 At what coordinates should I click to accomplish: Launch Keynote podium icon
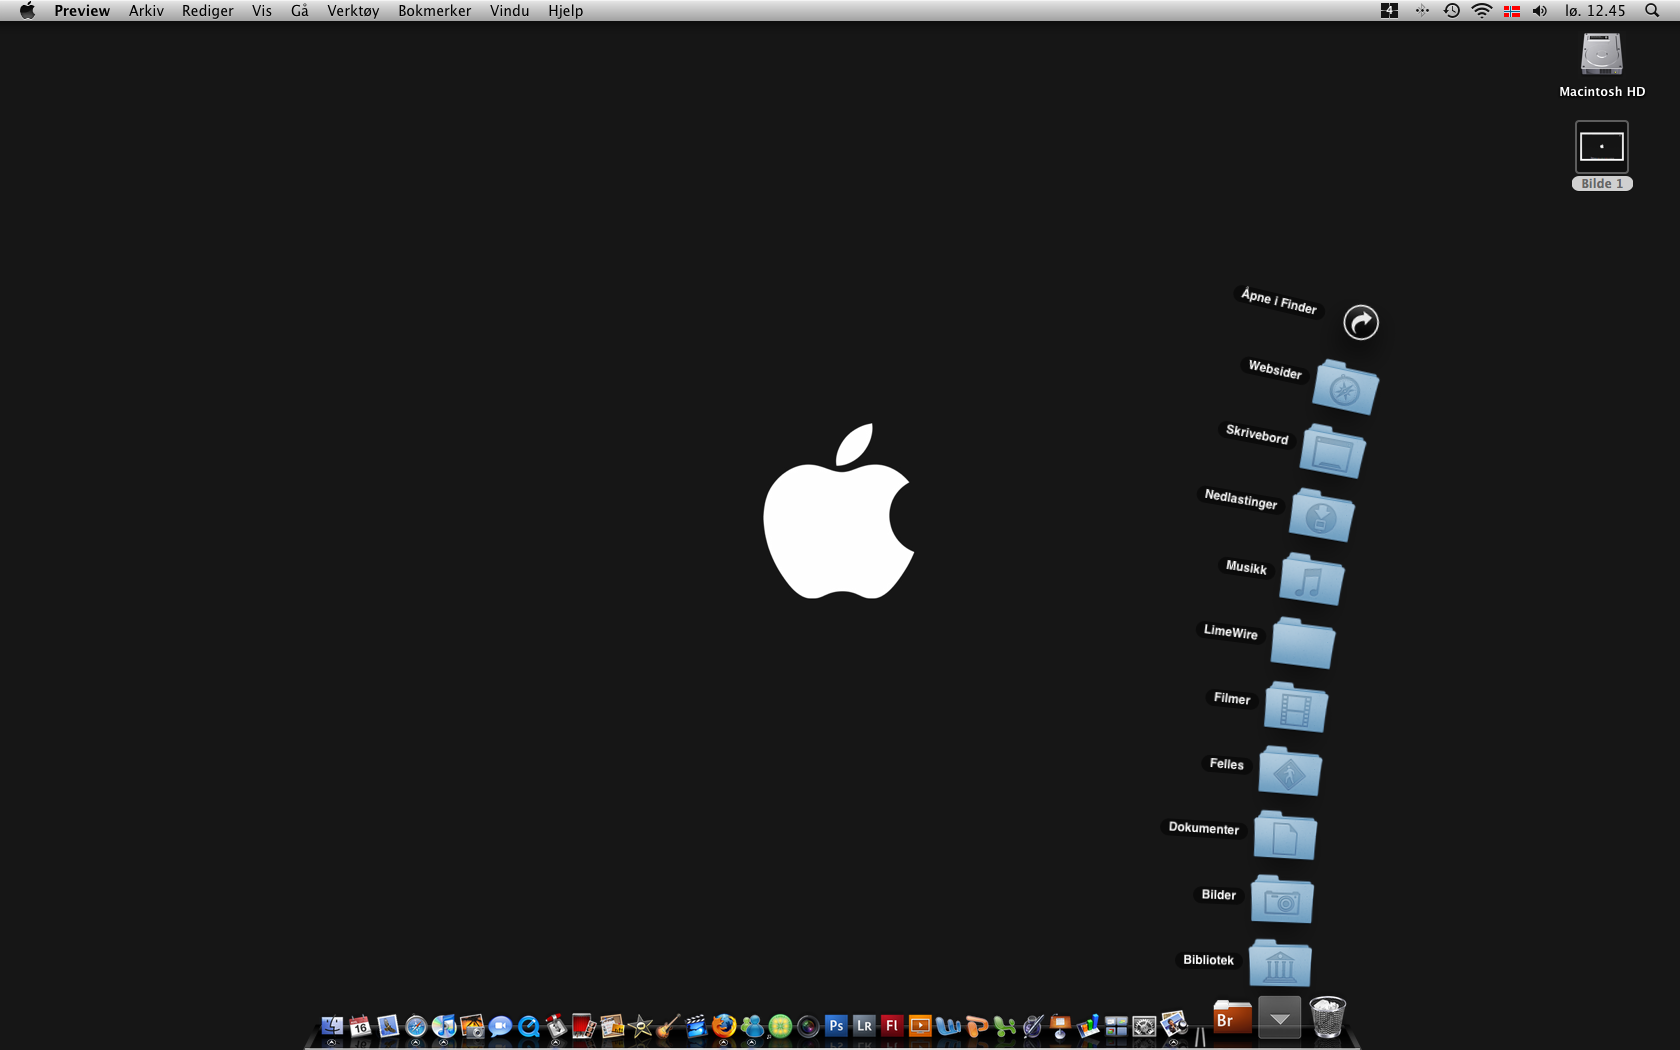pyautogui.click(x=1060, y=1026)
